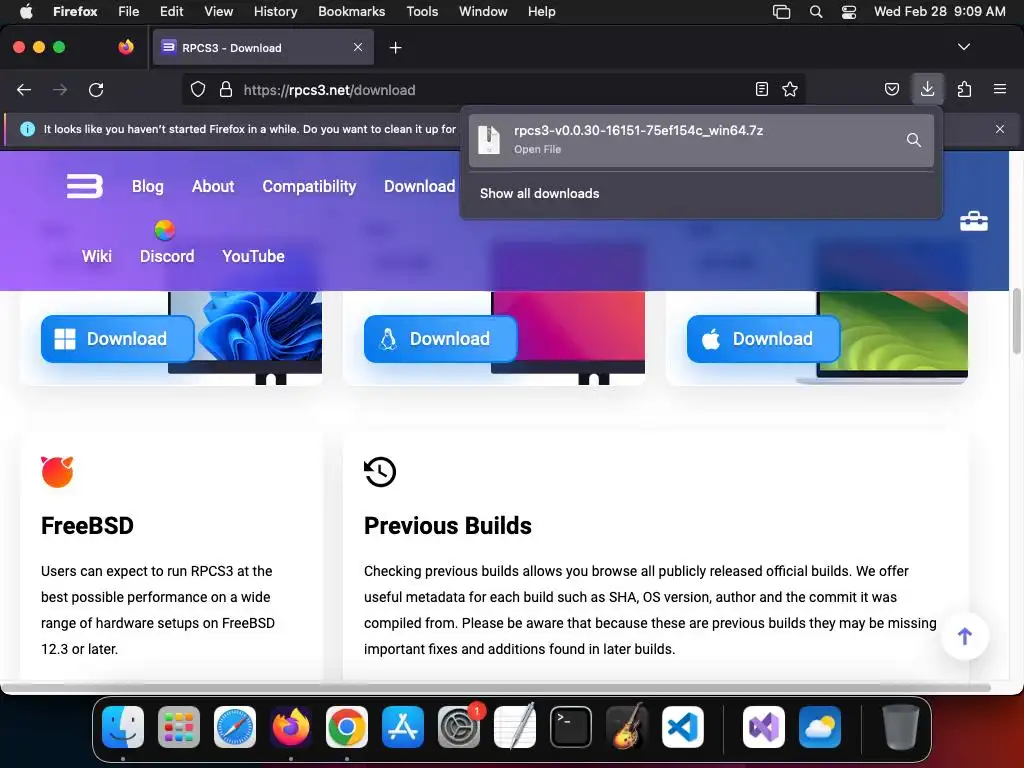Launch Safari from the dock
Image resolution: width=1024 pixels, height=768 pixels.
pos(234,727)
